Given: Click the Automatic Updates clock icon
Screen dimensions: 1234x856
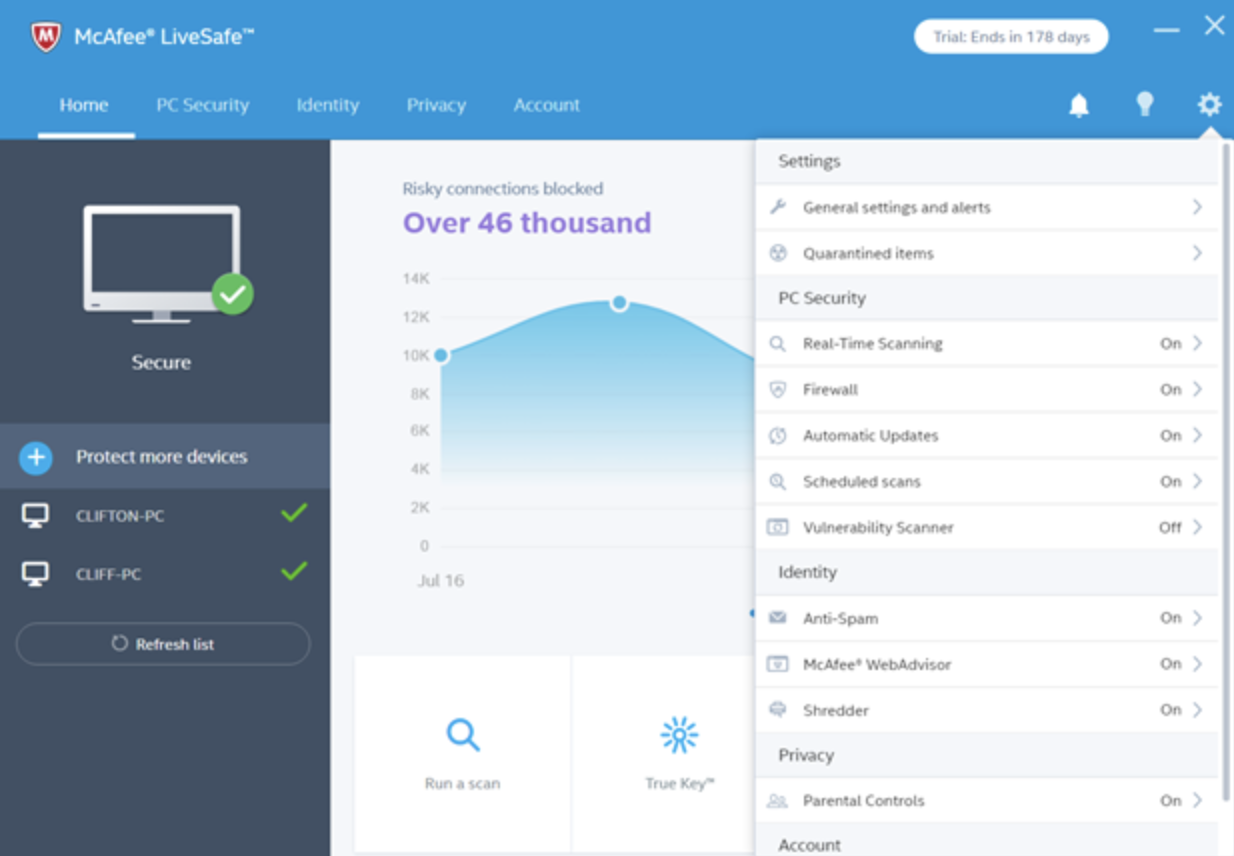Looking at the screenshot, I should pos(778,436).
